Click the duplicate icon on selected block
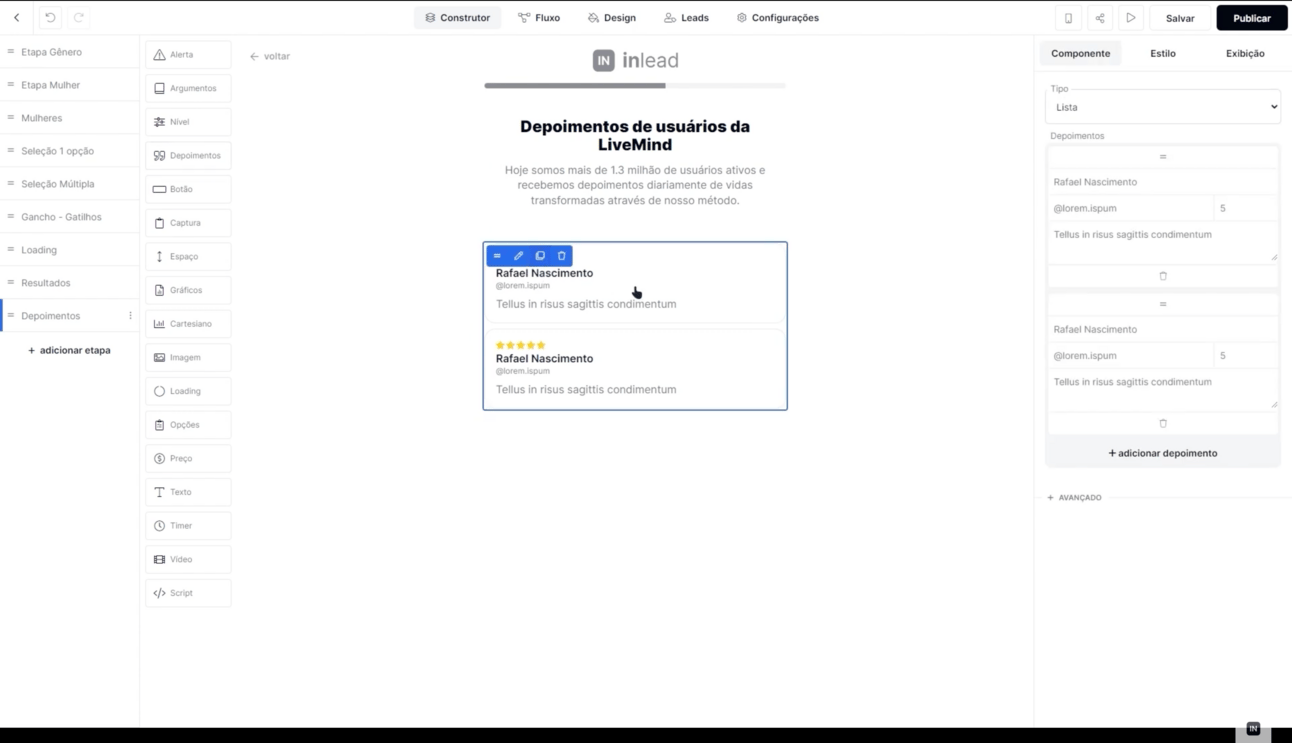The image size is (1292, 743). click(x=540, y=256)
